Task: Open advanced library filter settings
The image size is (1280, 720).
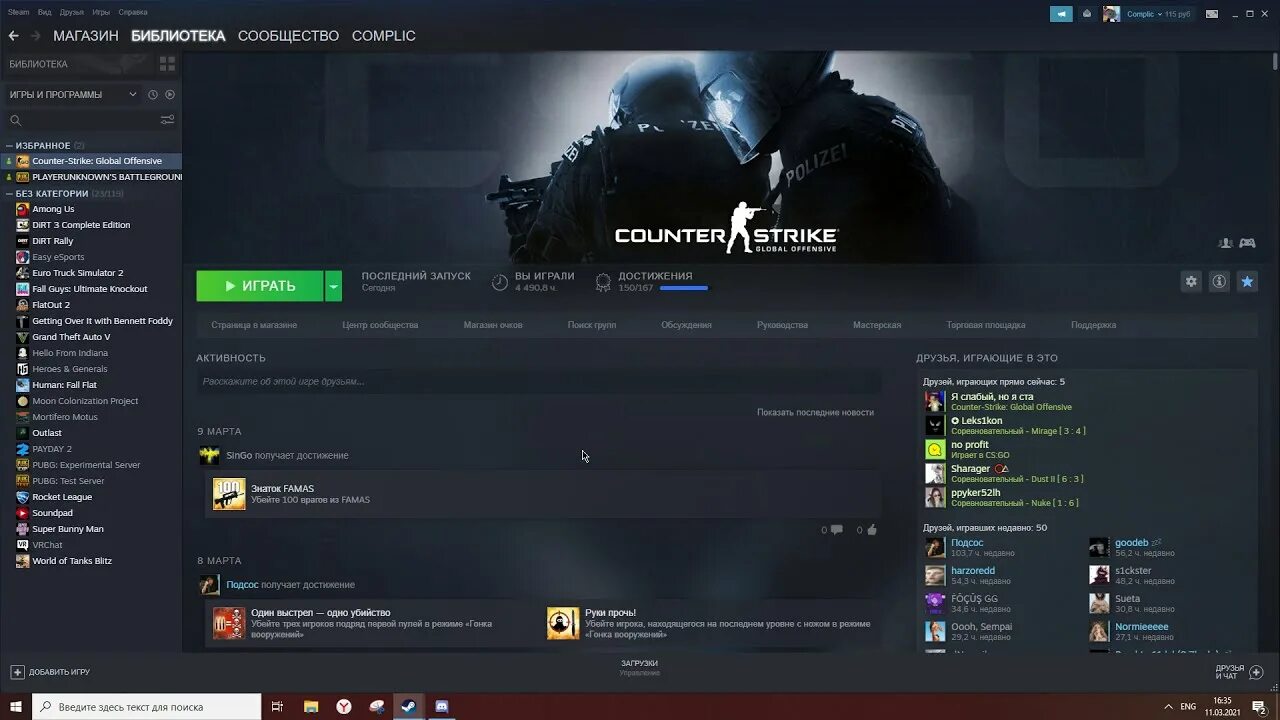Action: coord(167,120)
